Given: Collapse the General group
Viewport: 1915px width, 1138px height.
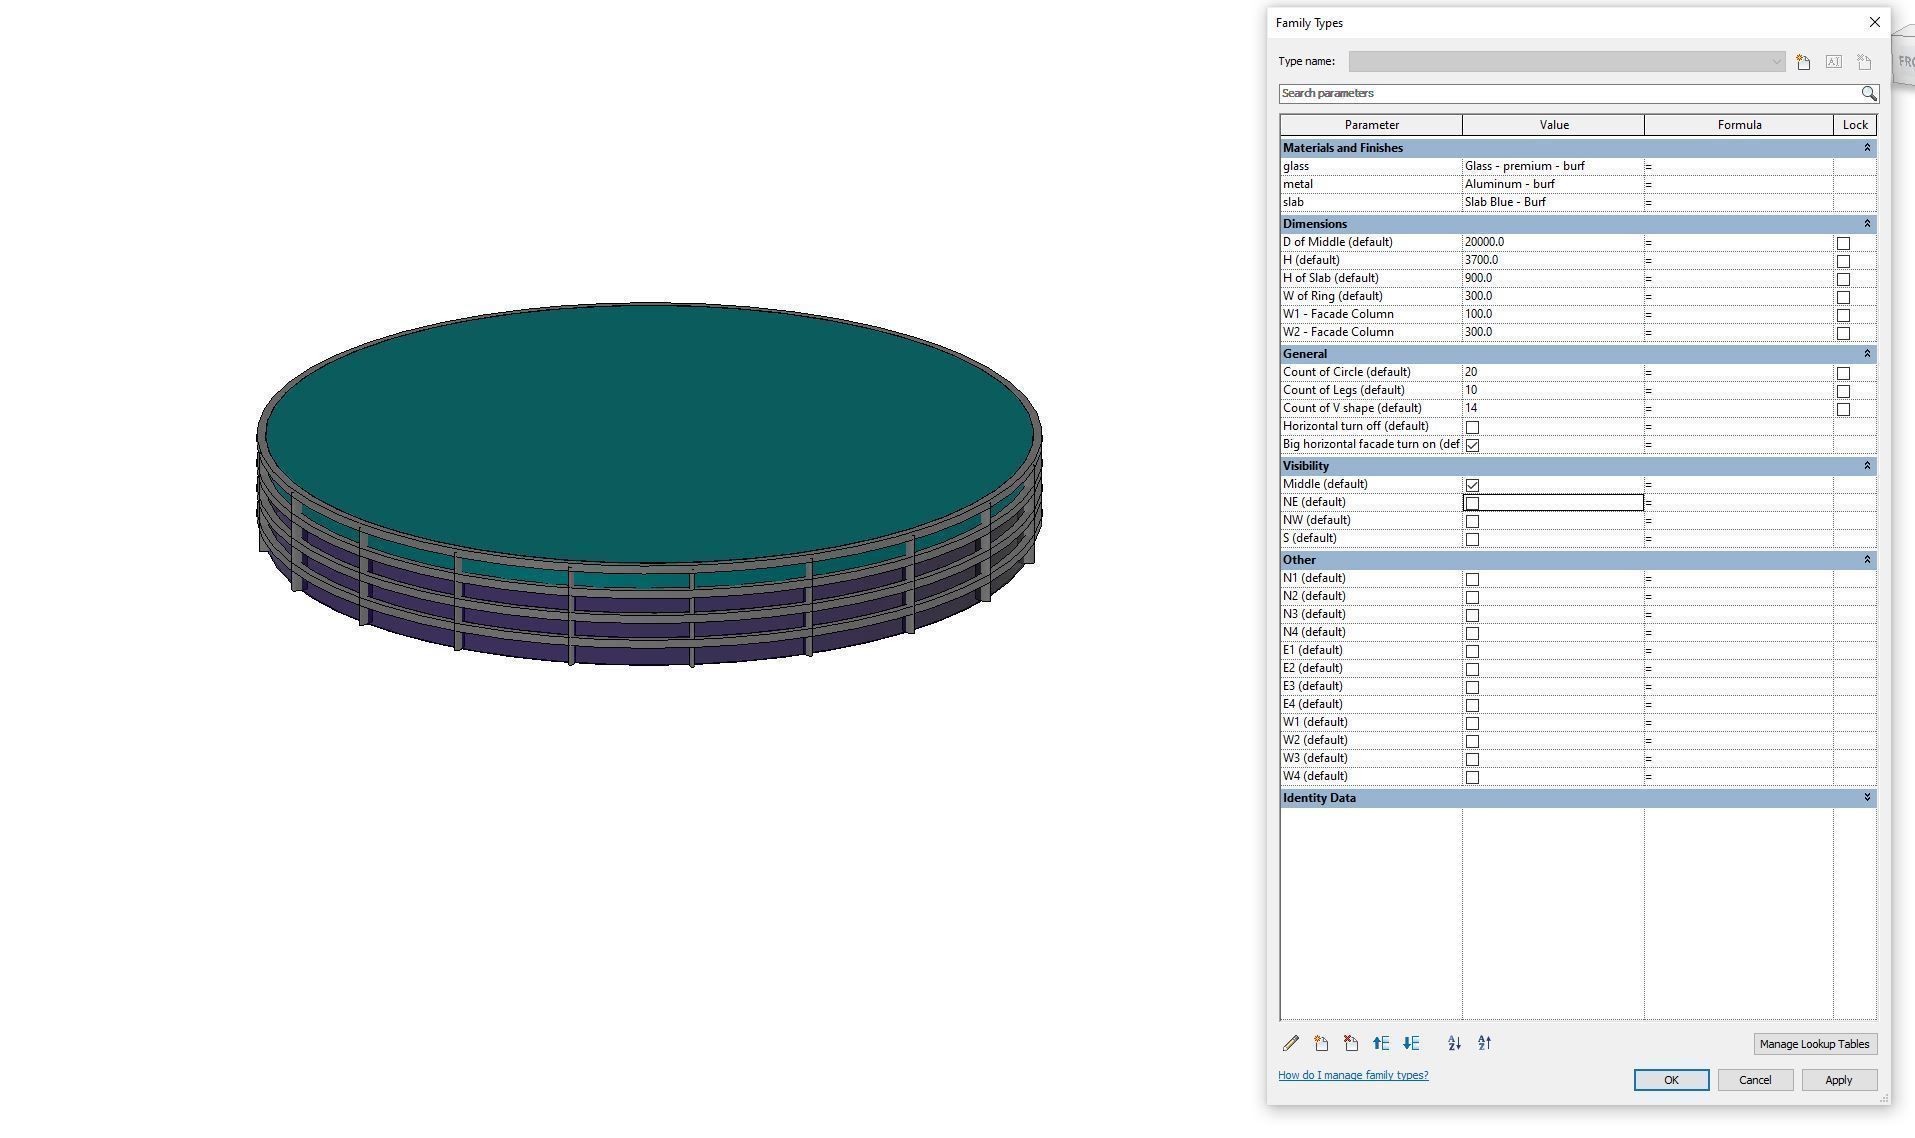Looking at the screenshot, I should (x=1866, y=354).
